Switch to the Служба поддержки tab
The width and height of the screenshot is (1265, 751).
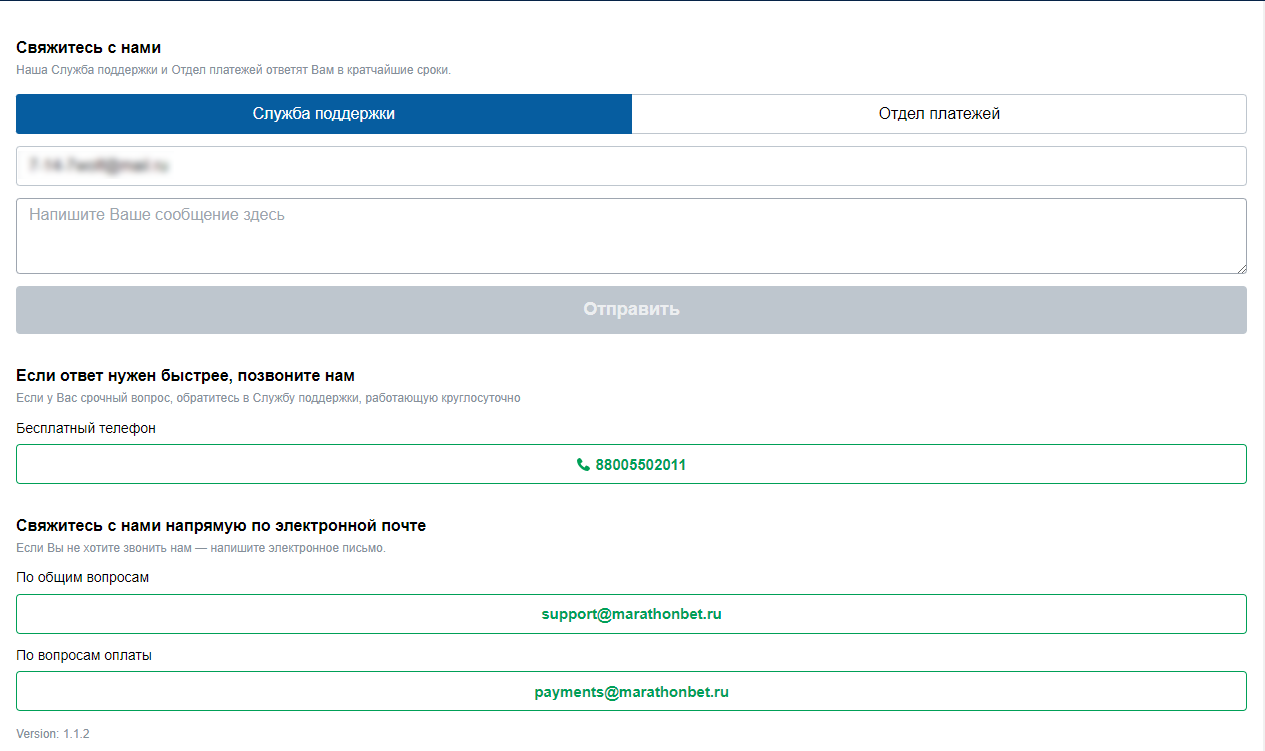tap(324, 114)
